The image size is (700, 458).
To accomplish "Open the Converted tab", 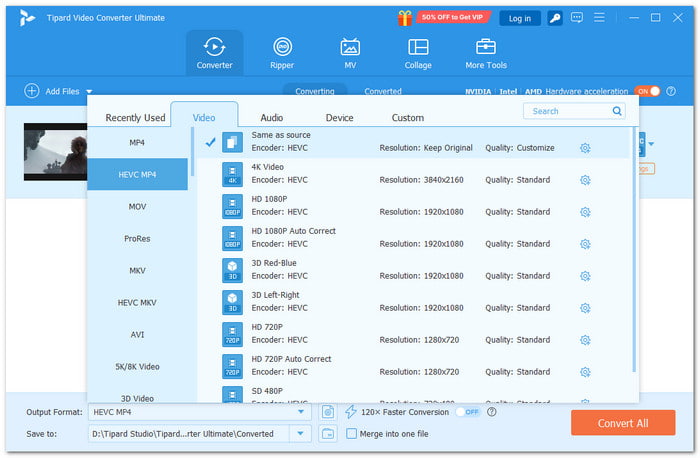I will pos(383,91).
